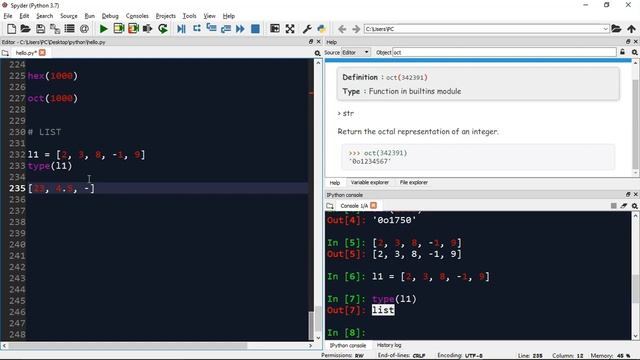Screen dimensions: 640x360
Task: Maximize the current pane
Action: tap(275, 29)
